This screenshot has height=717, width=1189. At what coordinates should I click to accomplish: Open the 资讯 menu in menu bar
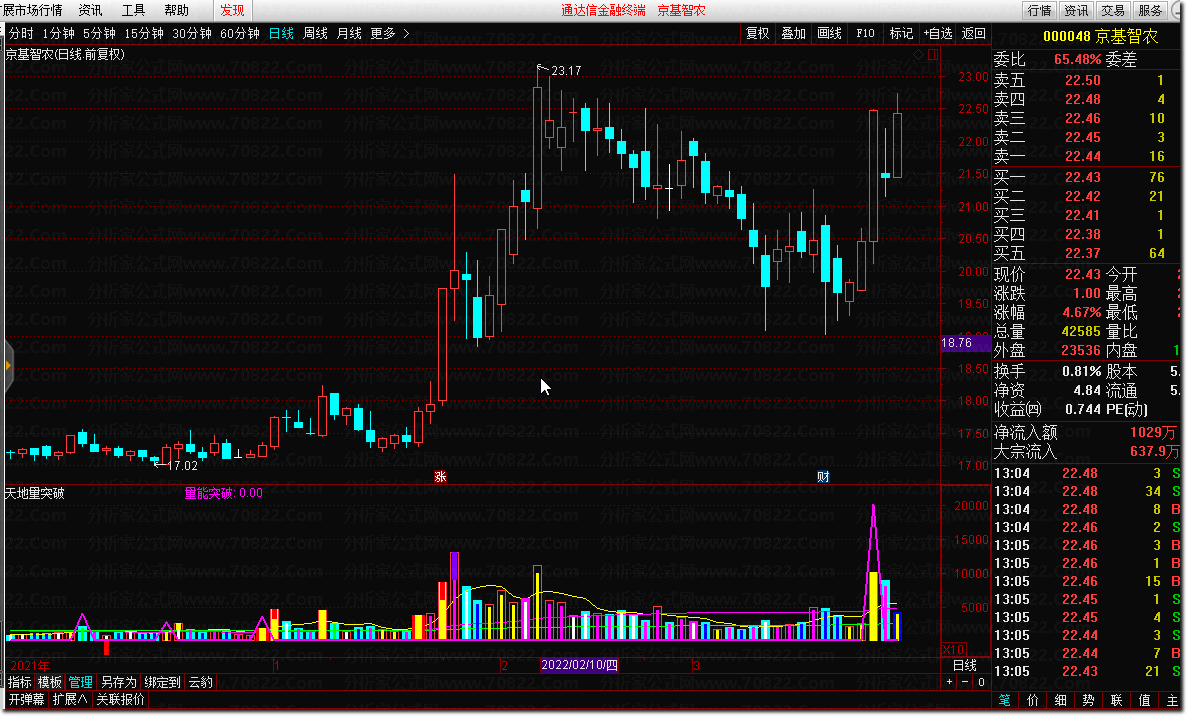point(90,11)
